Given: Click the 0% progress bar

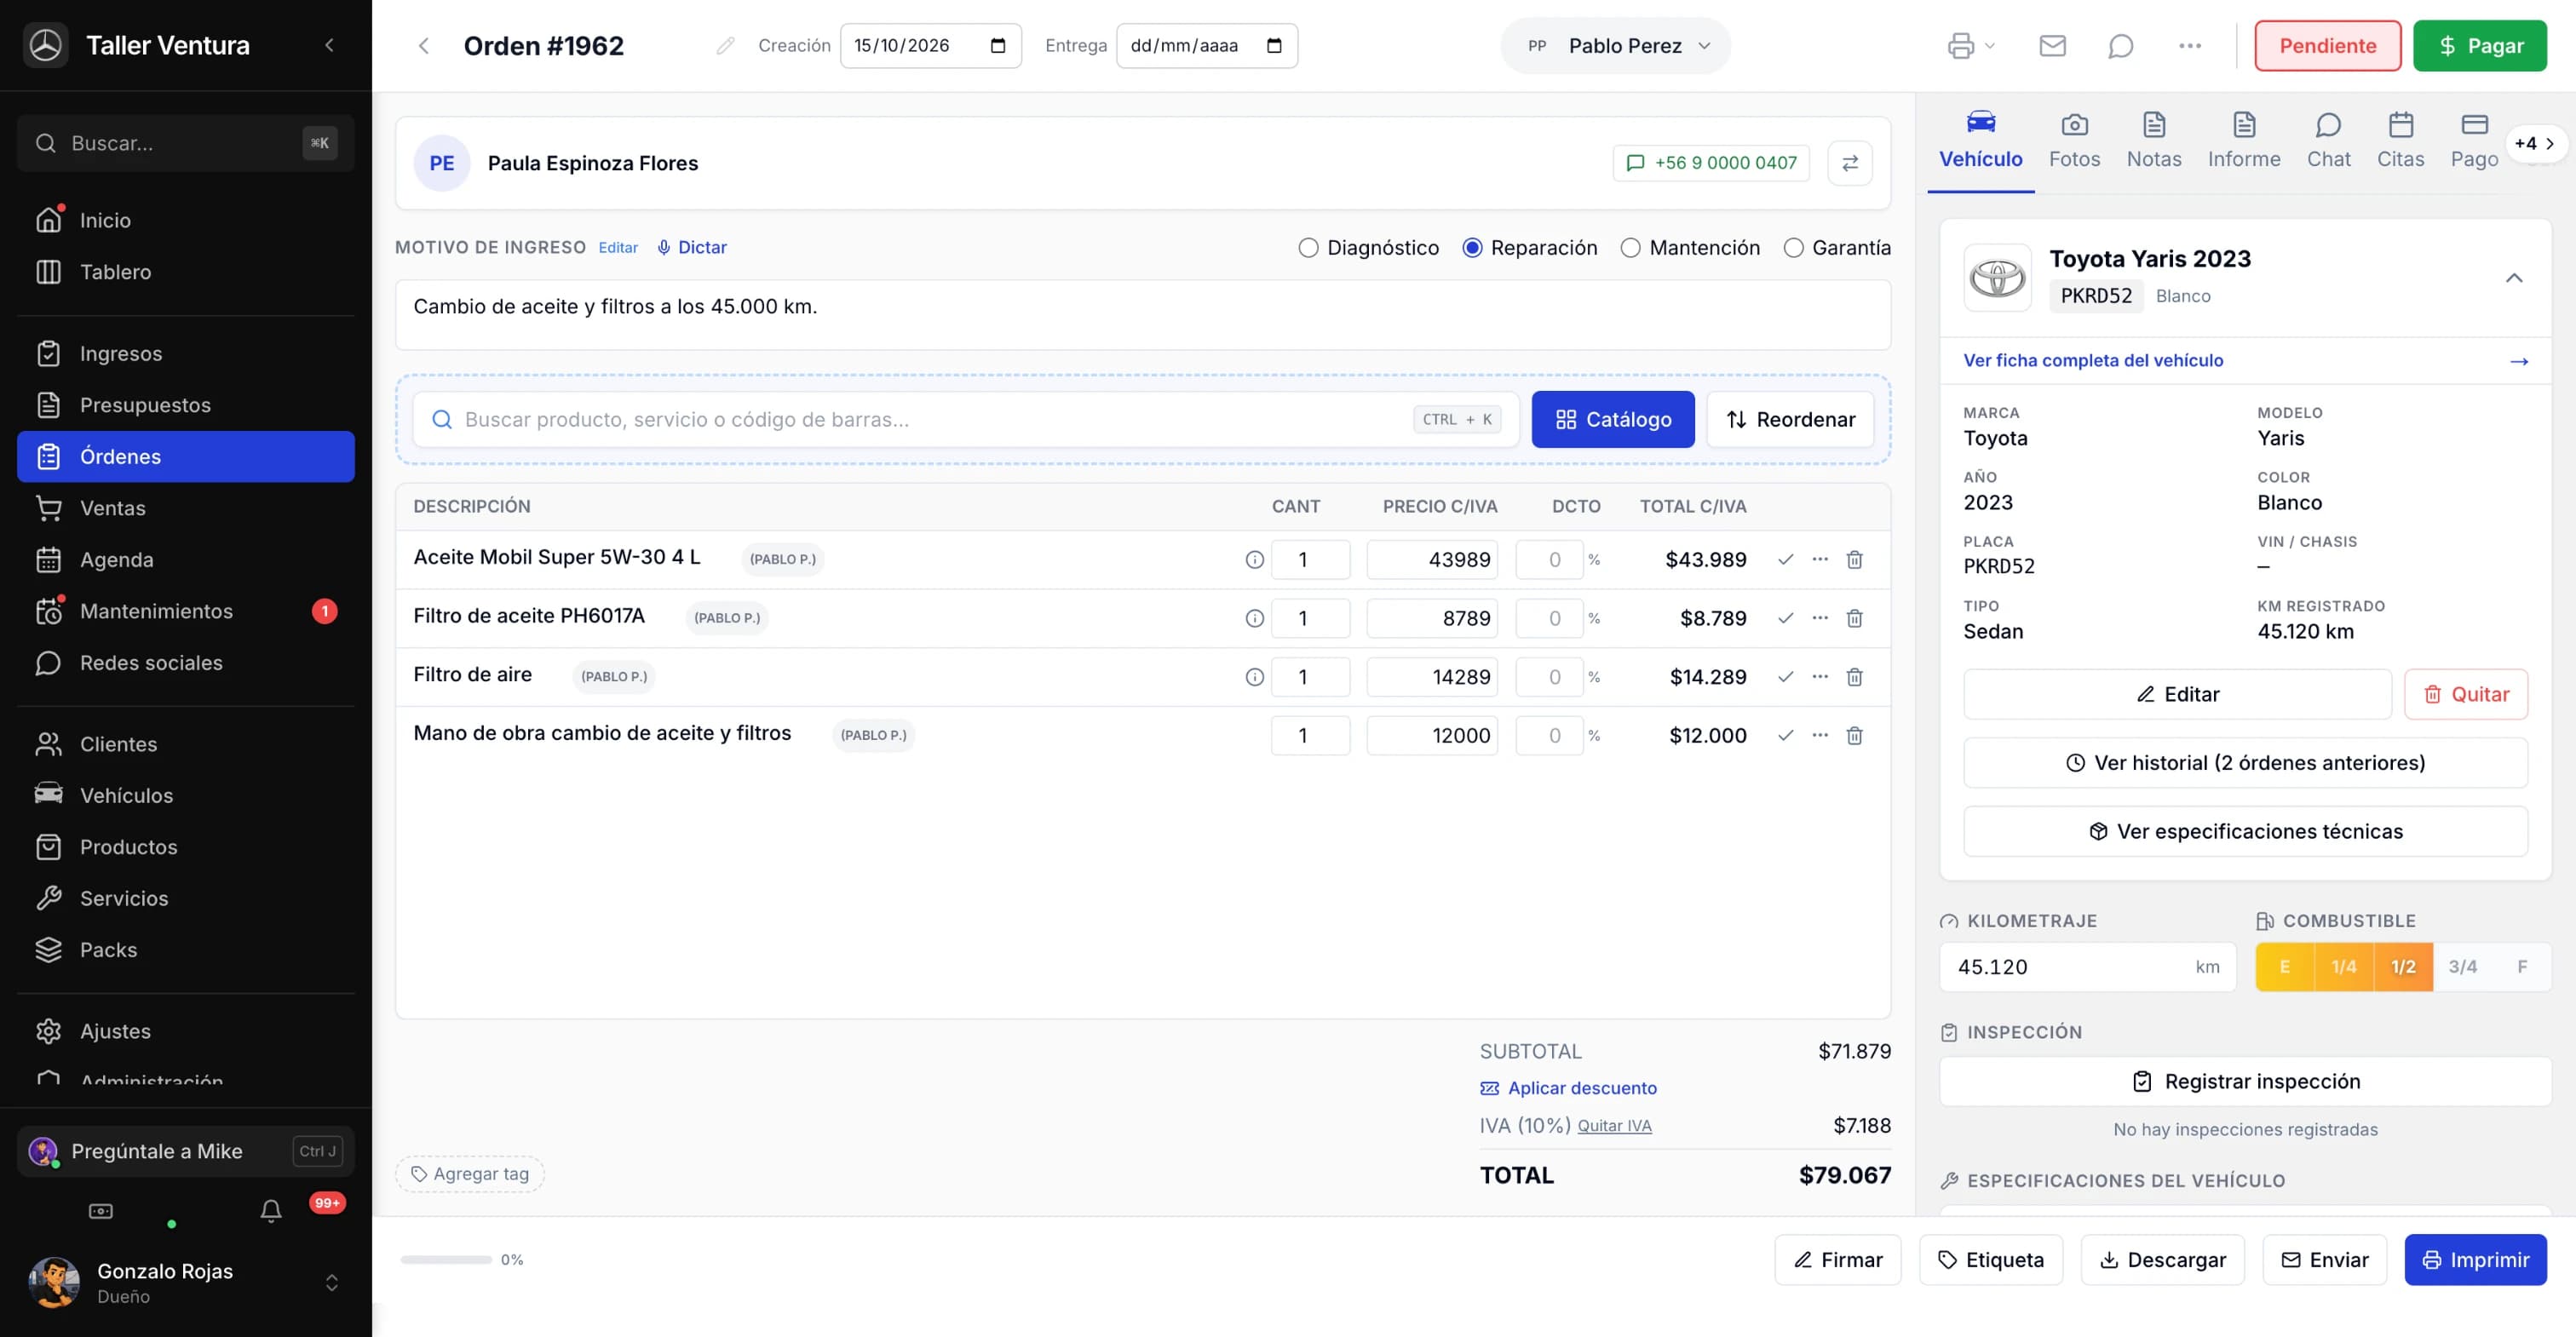Looking at the screenshot, I should pyautogui.click(x=446, y=1260).
